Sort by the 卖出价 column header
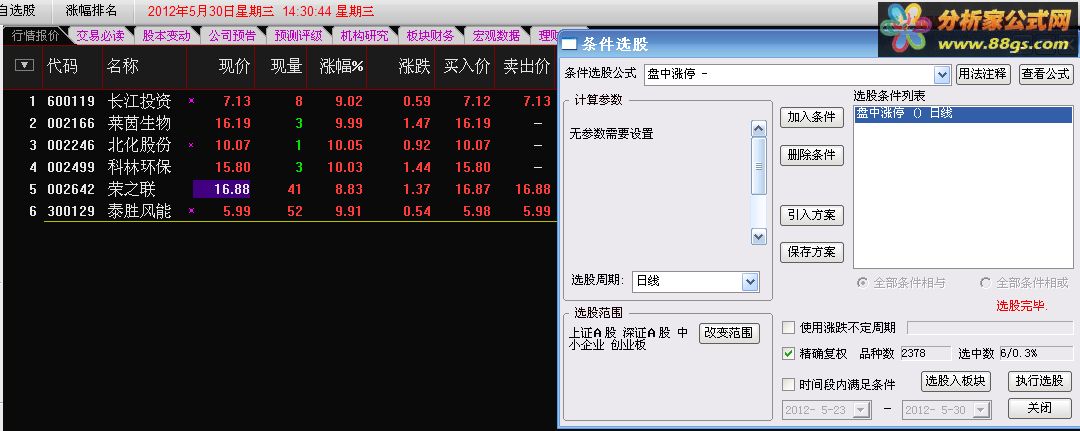The image size is (1080, 431). 527,66
